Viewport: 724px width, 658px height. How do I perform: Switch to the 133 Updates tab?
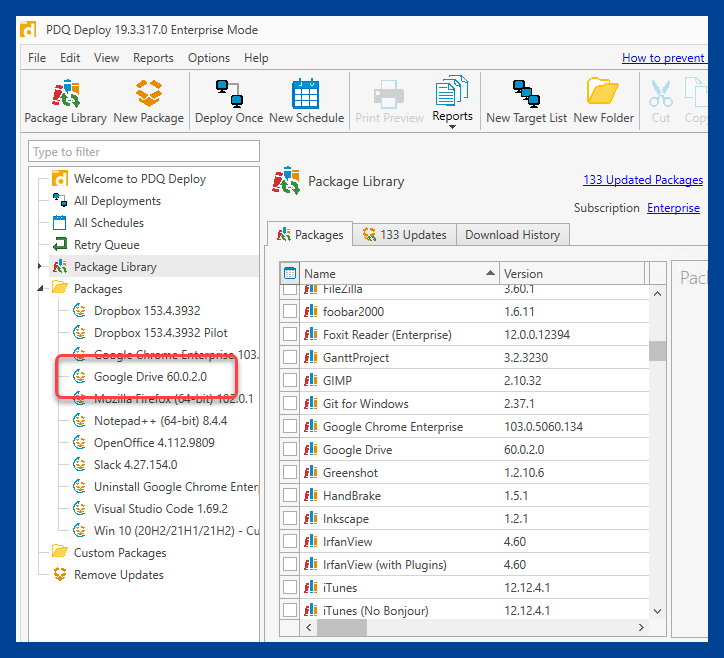(x=404, y=235)
